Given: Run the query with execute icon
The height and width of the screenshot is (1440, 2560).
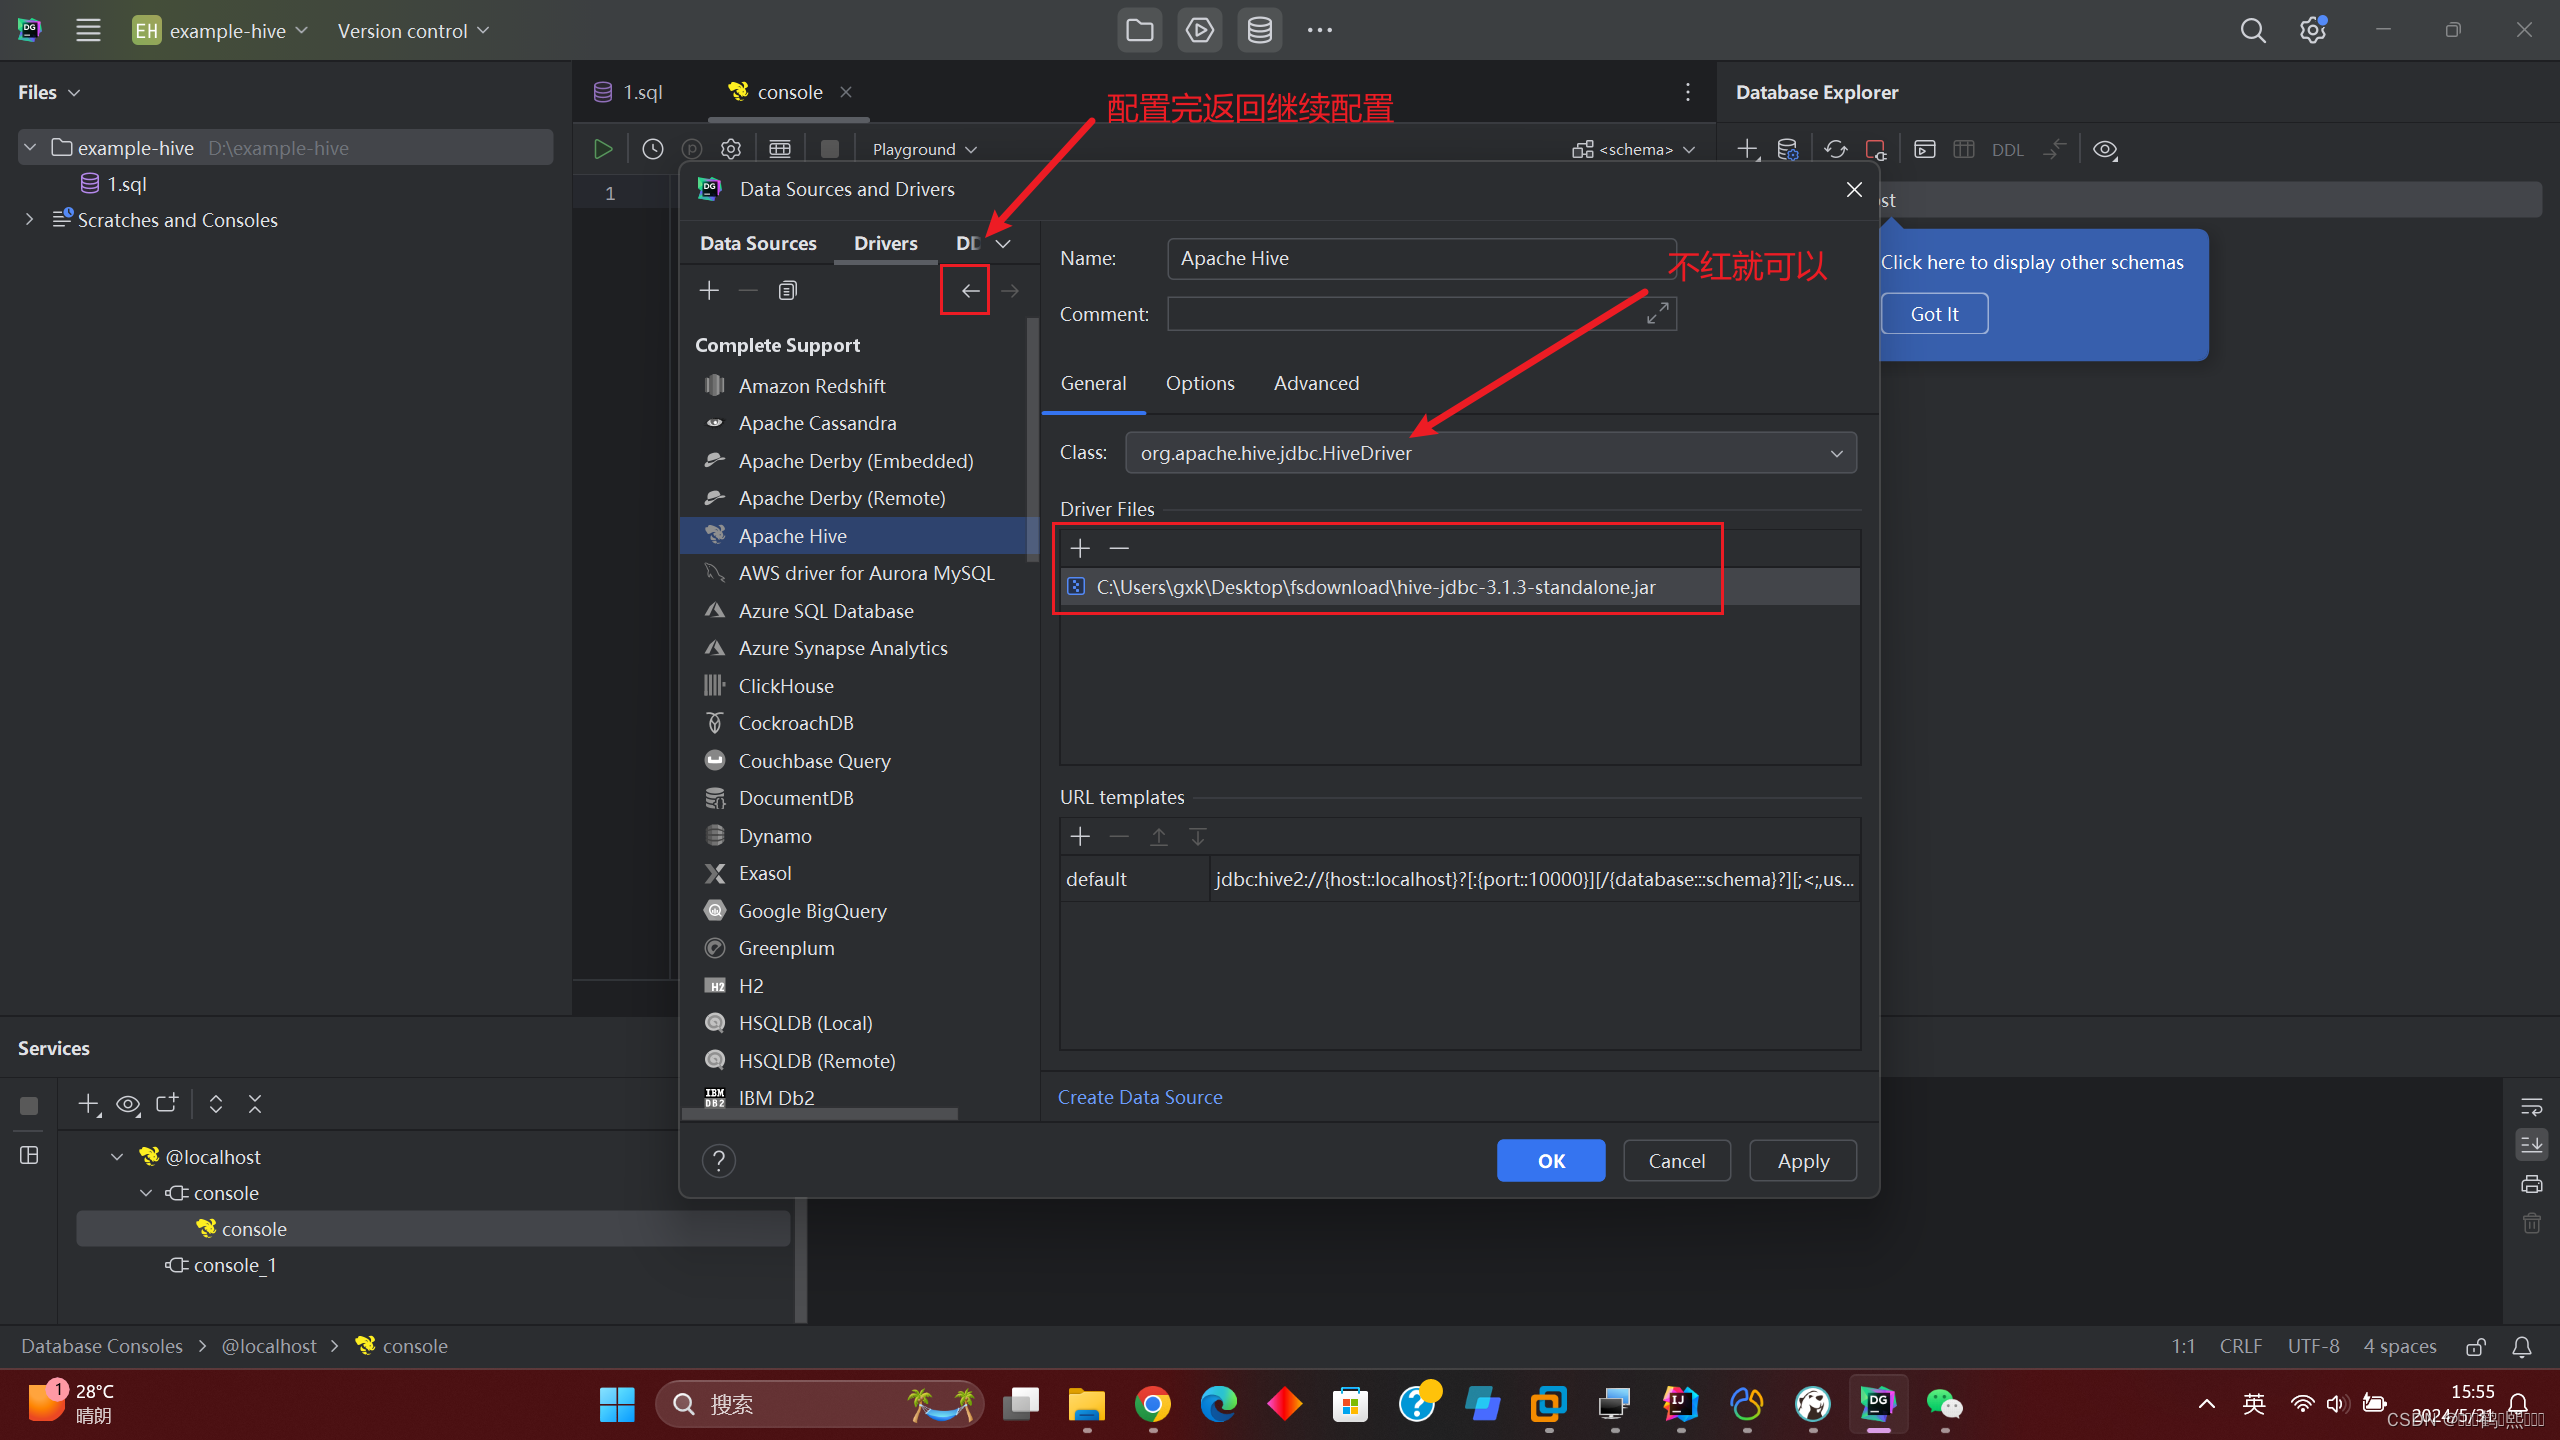Looking at the screenshot, I should [602, 149].
